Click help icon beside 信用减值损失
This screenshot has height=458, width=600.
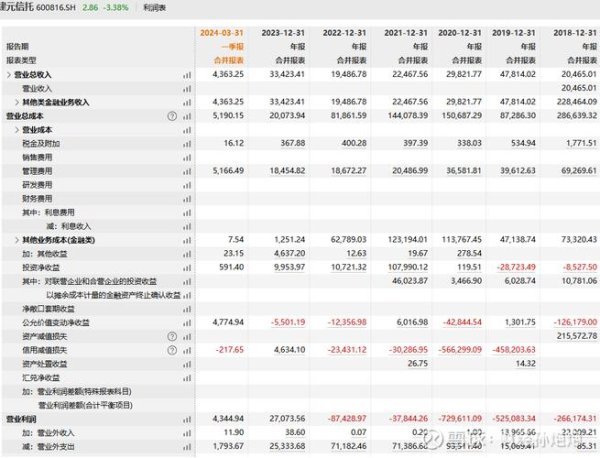[x=172, y=350]
